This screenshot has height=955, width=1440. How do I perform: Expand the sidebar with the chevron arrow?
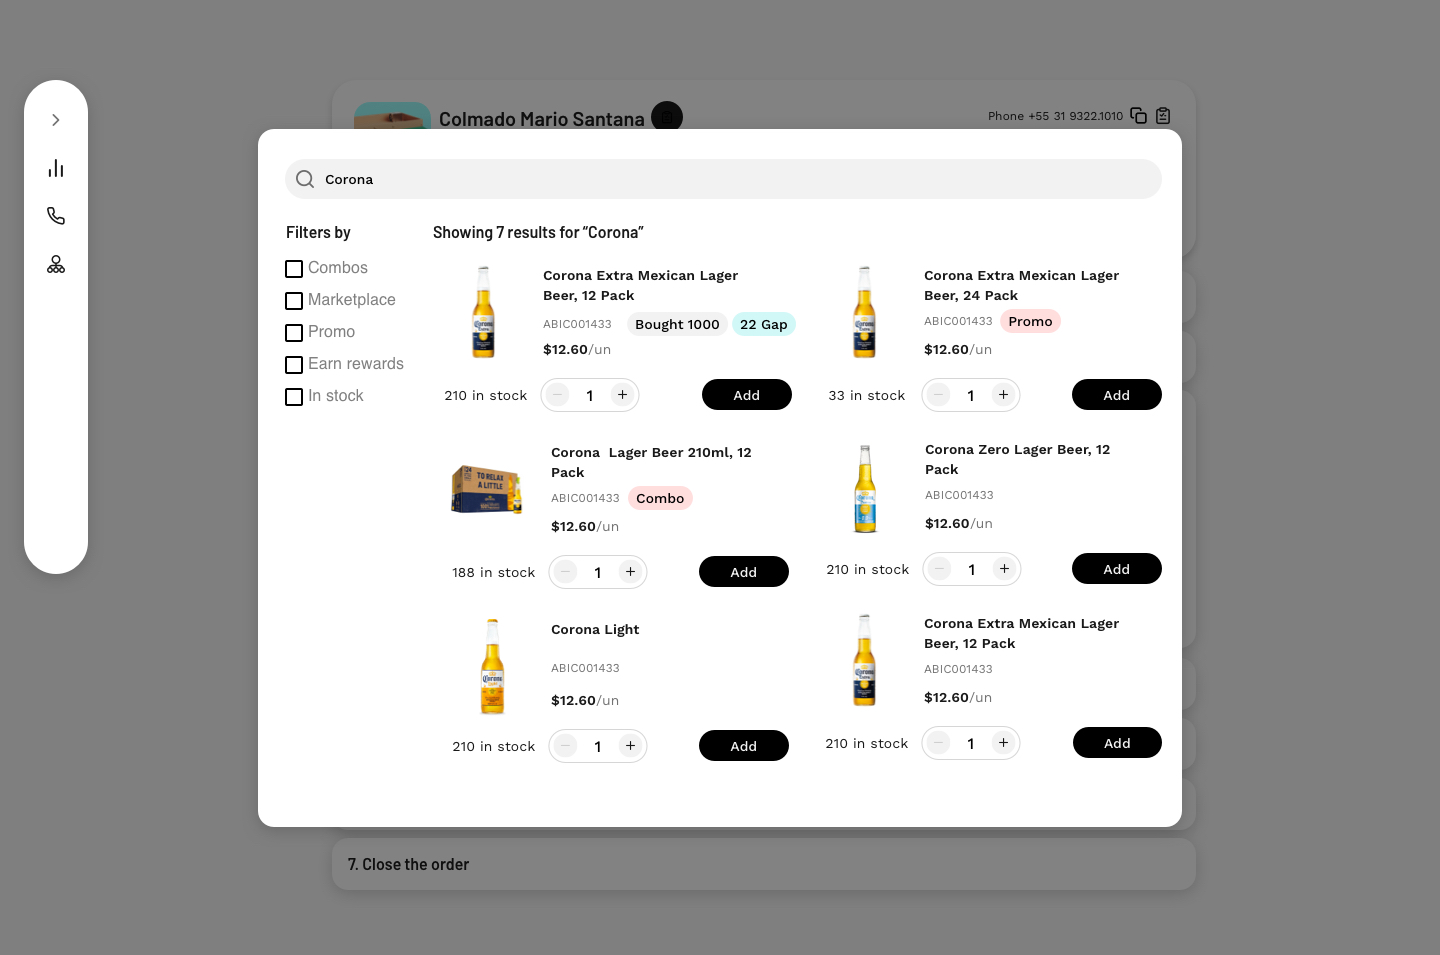(56, 120)
